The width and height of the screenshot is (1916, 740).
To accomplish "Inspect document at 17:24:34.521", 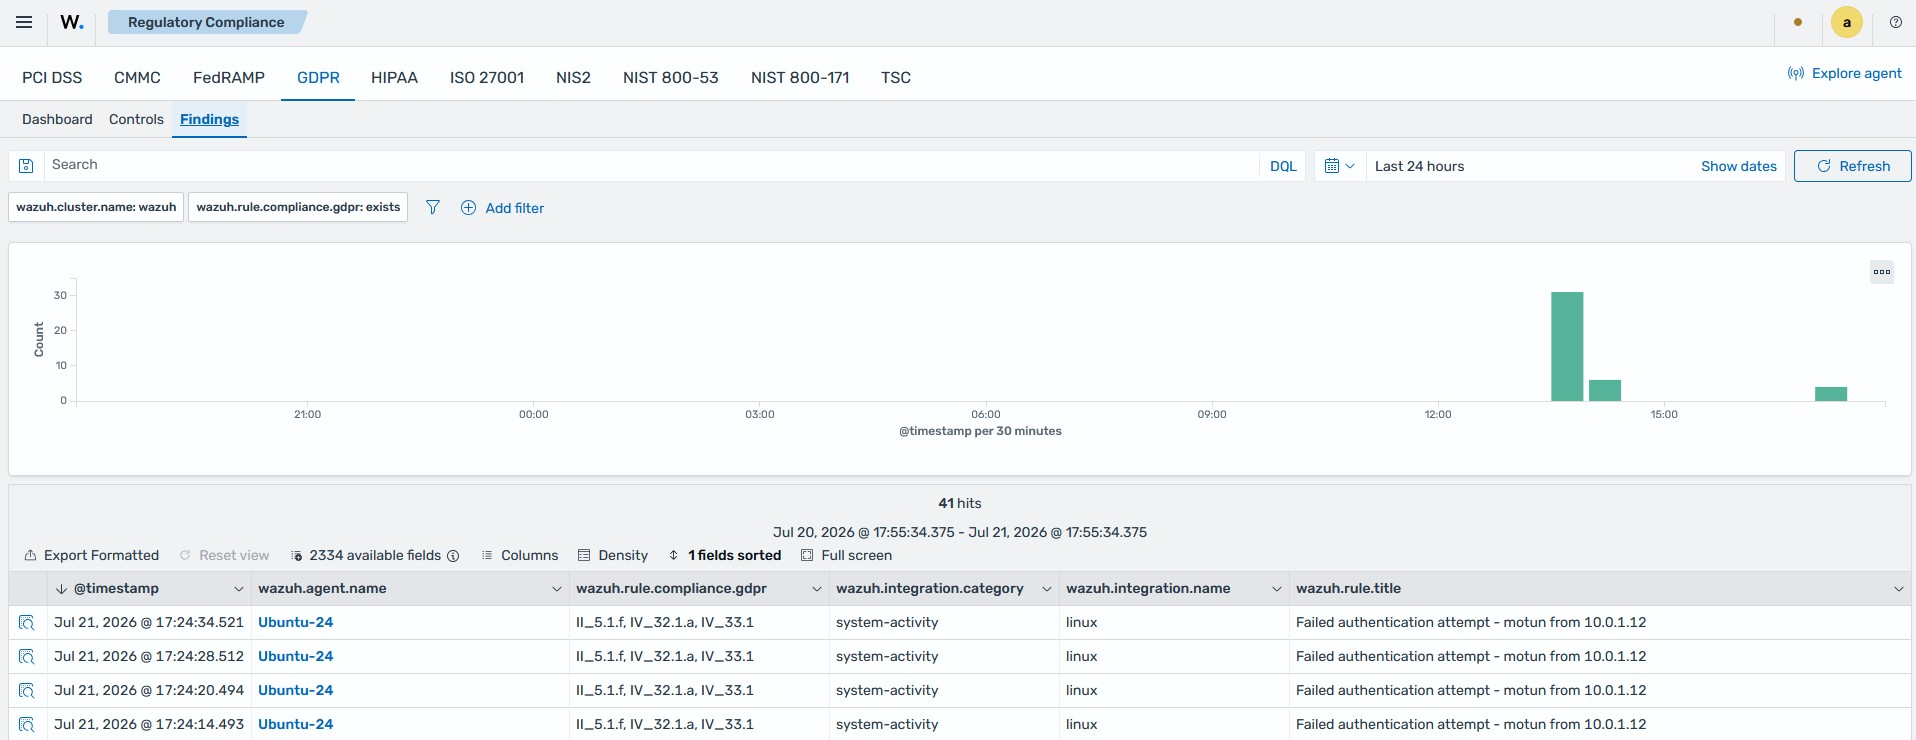I will [x=27, y=622].
